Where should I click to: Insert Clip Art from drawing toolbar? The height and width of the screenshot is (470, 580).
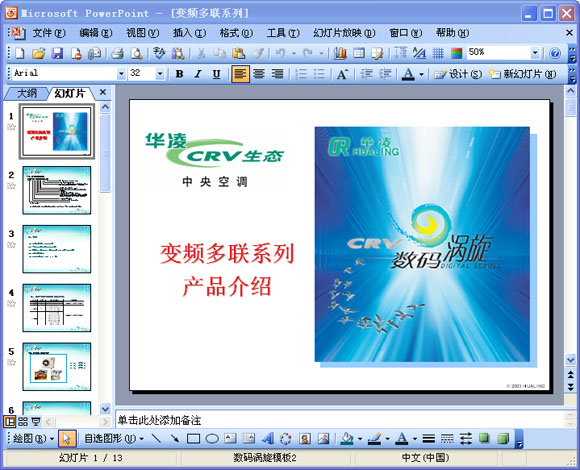305,439
